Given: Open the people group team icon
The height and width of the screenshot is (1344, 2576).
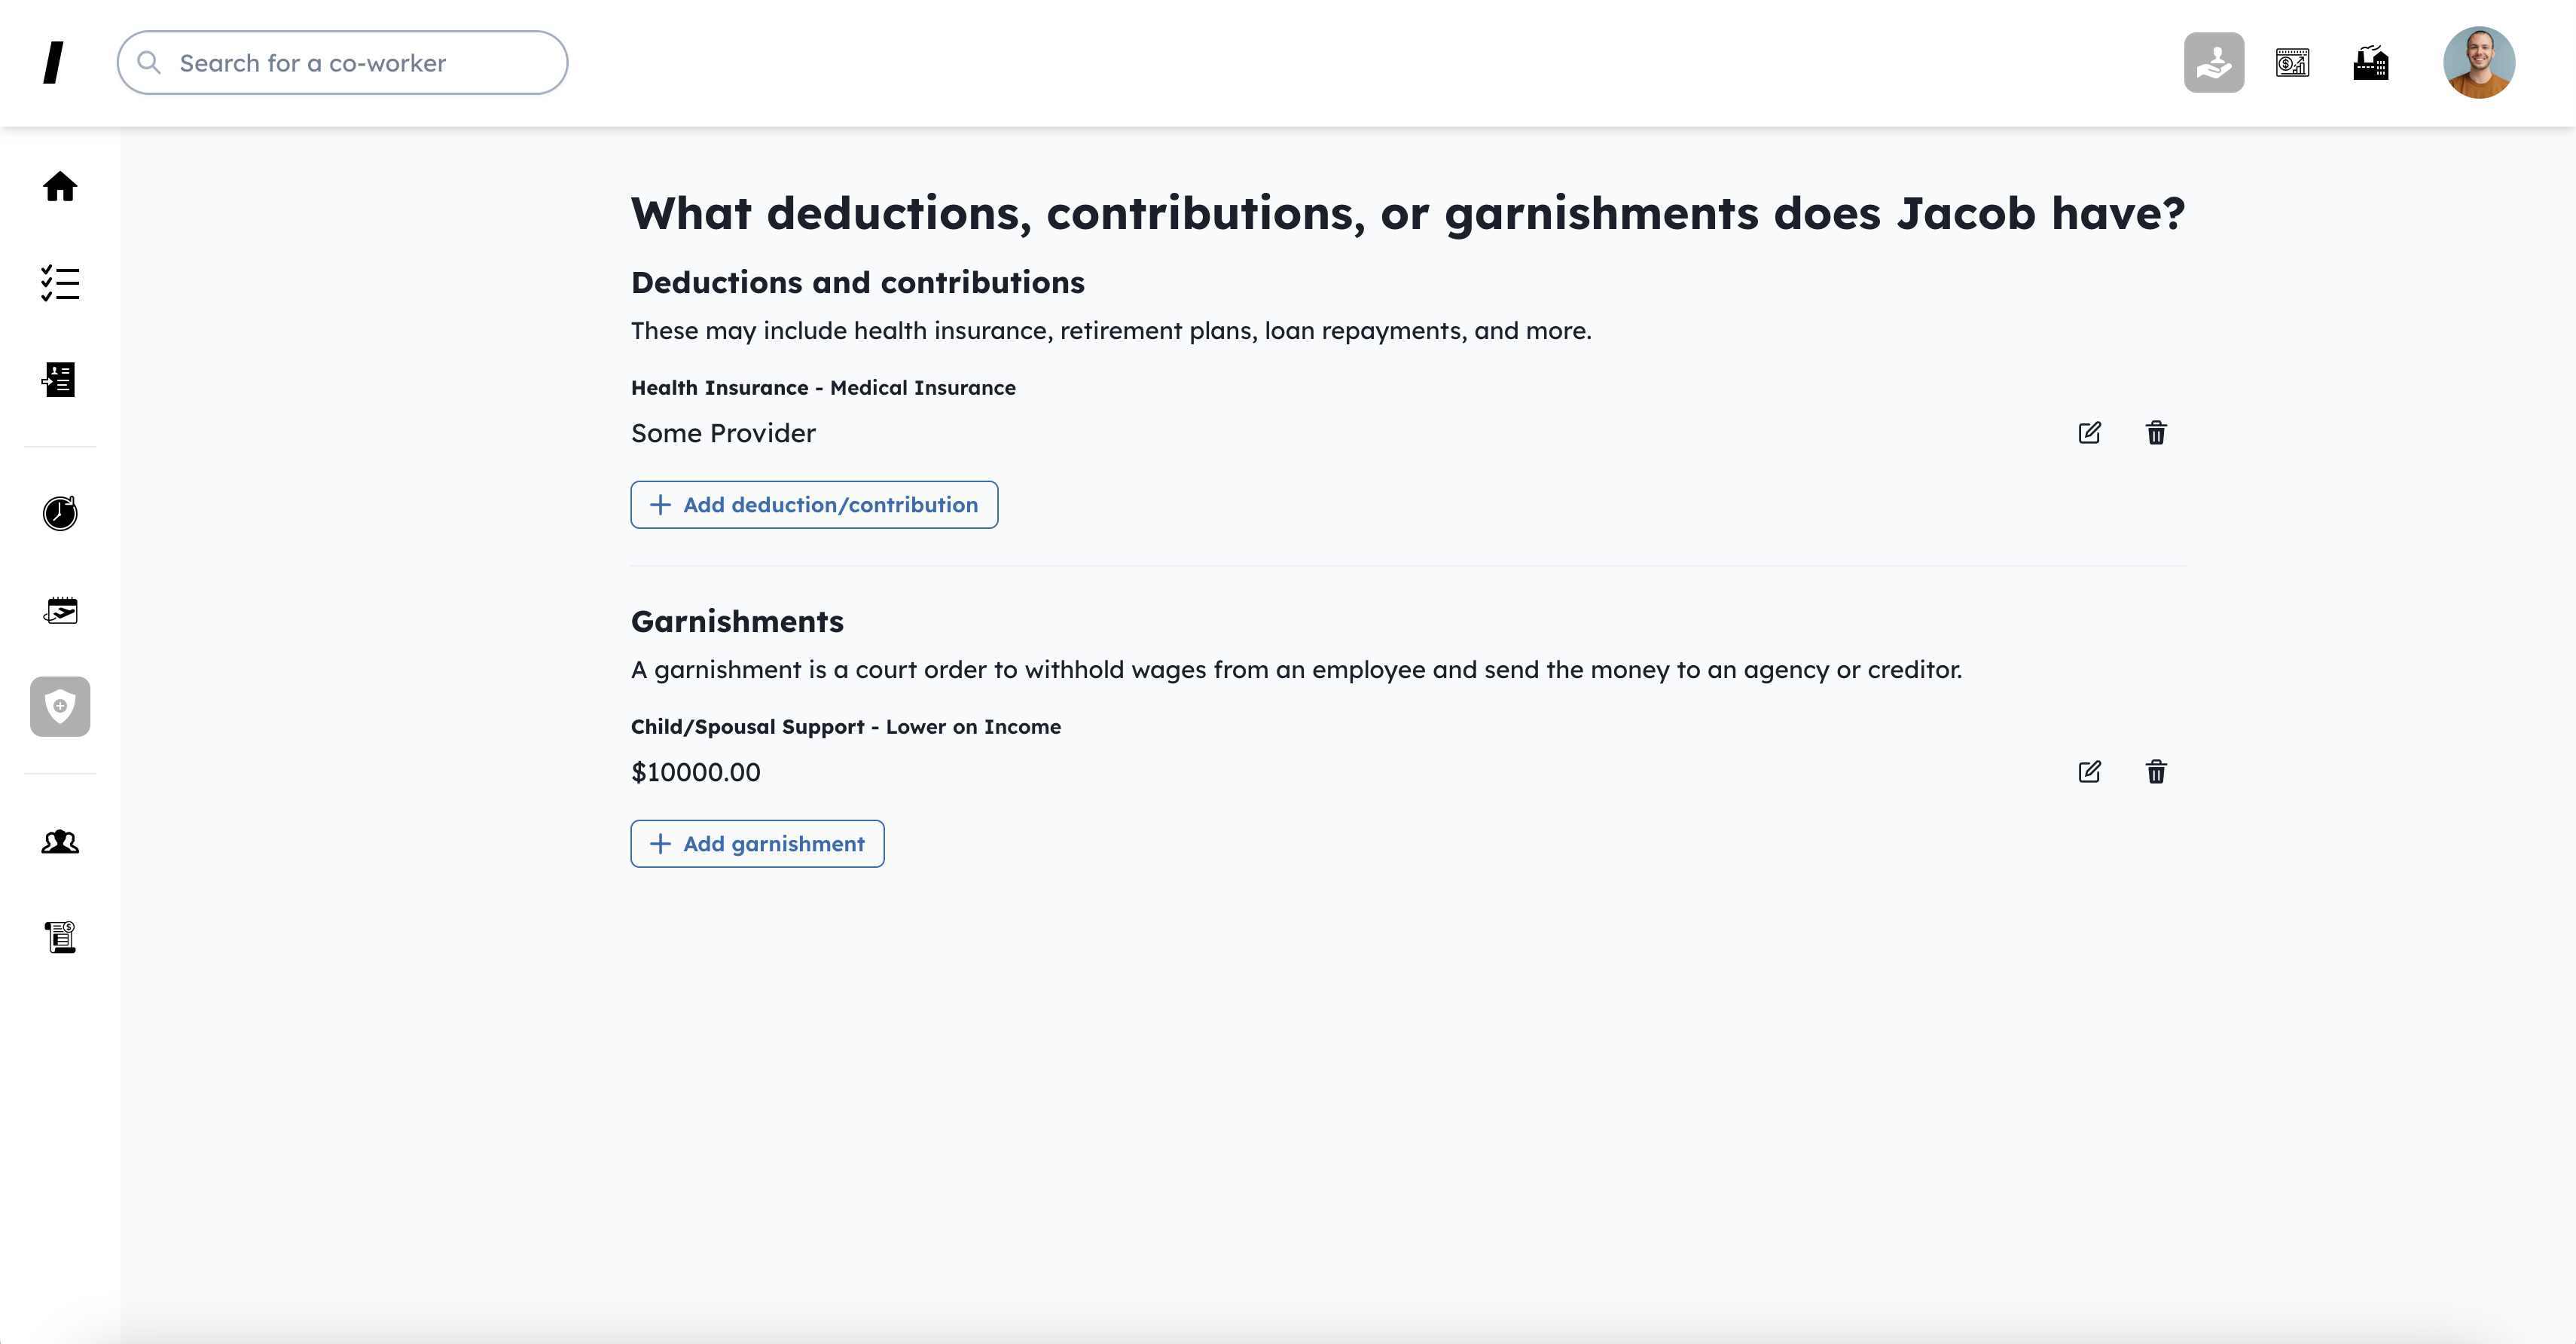Looking at the screenshot, I should [60, 842].
